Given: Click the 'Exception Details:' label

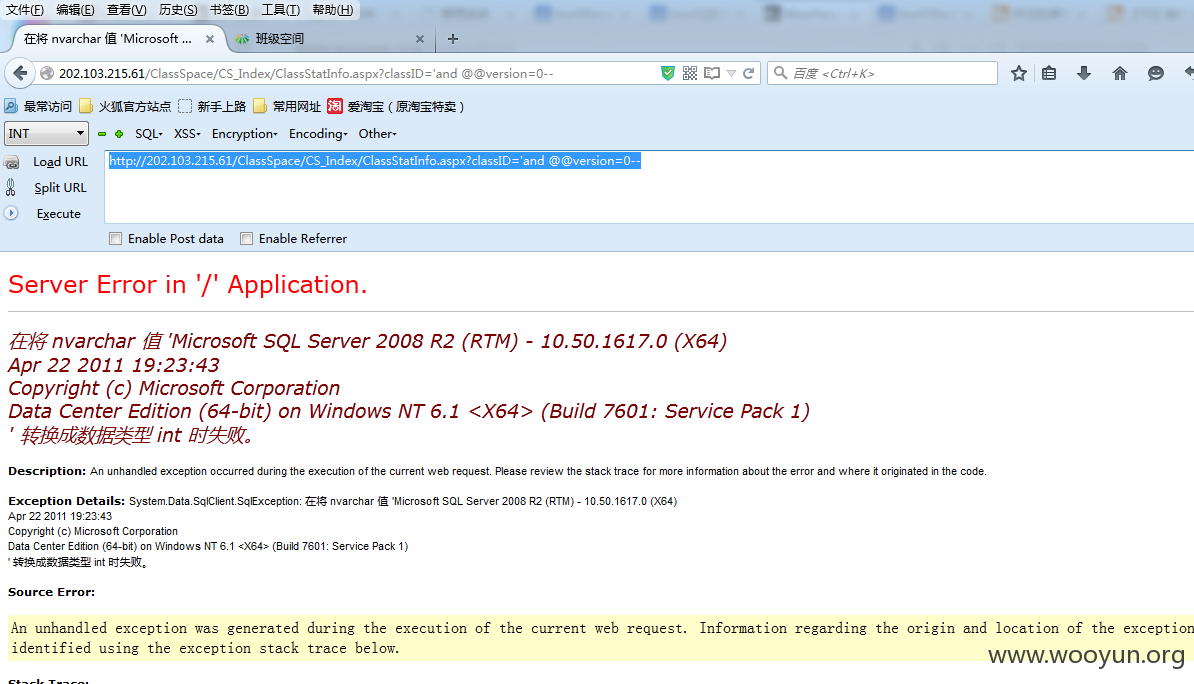Looking at the screenshot, I should pyautogui.click(x=66, y=500).
